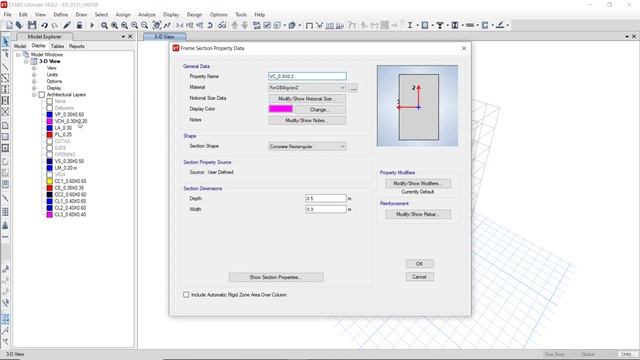Viewport: 640px width, 360px height.
Task: Click the ETABS logo in dialog title
Action: click(x=176, y=48)
